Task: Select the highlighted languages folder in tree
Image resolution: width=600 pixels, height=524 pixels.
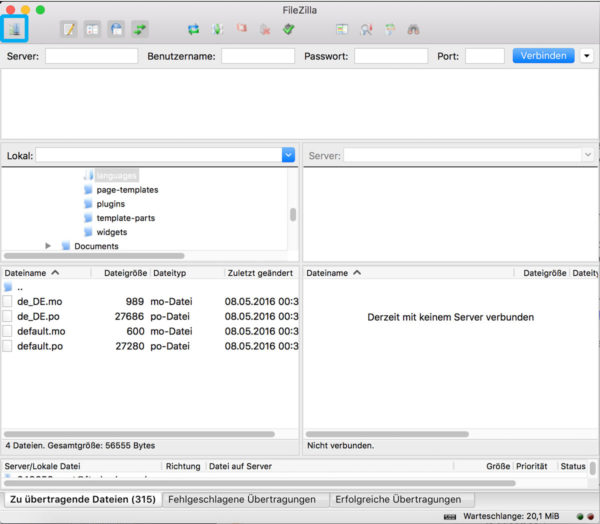Action: (117, 176)
